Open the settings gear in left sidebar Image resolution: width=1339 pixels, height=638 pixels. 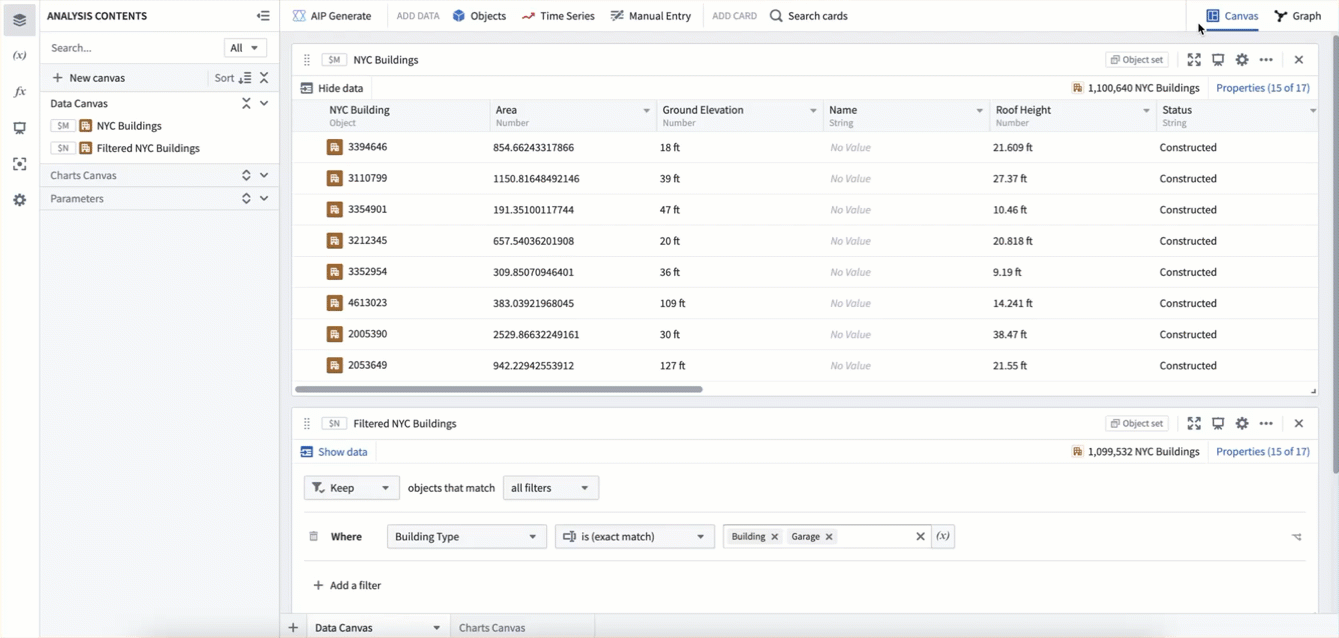[19, 200]
